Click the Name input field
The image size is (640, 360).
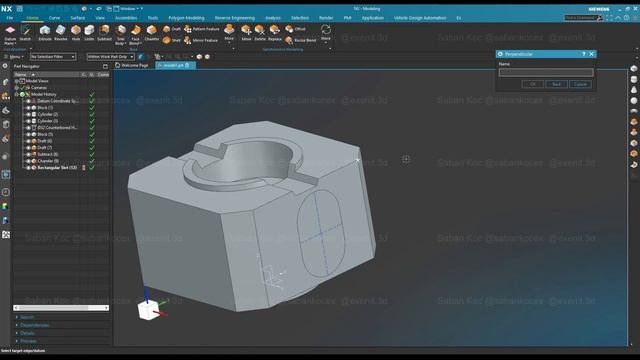[x=546, y=73]
